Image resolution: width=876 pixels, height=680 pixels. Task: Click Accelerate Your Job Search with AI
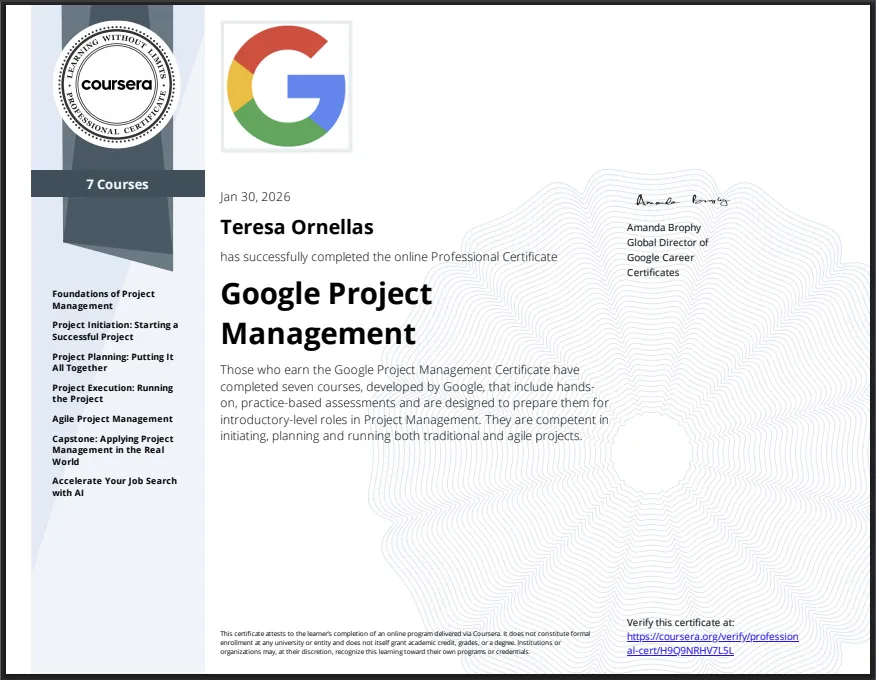pos(114,486)
